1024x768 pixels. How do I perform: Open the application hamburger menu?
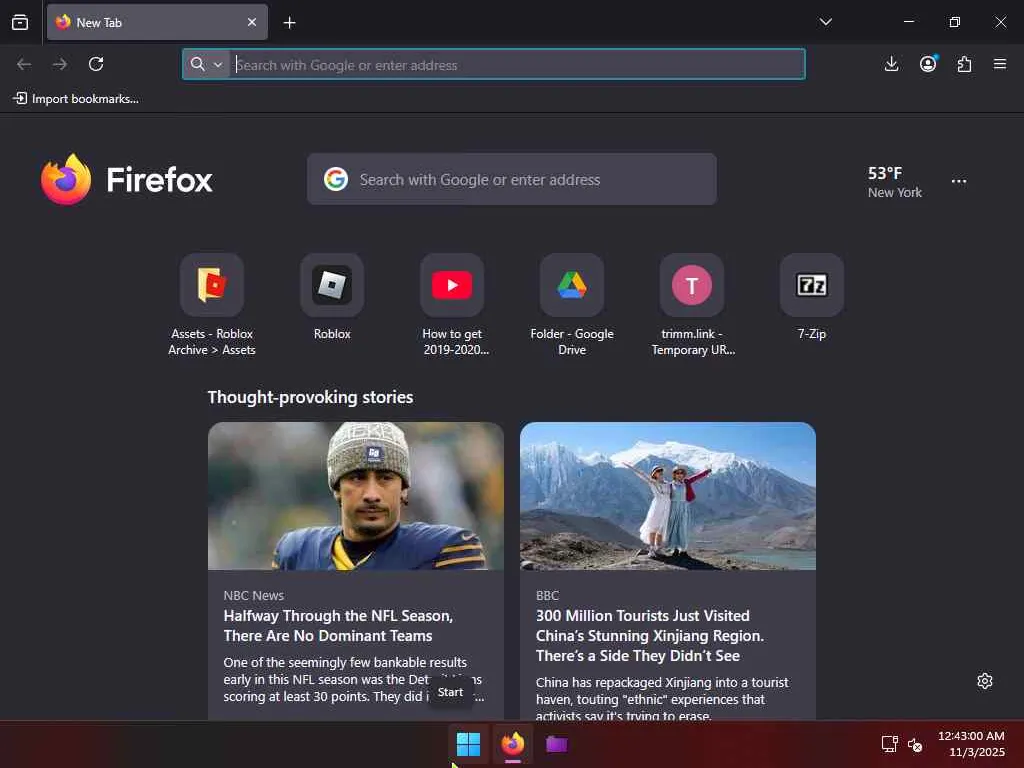point(1000,64)
